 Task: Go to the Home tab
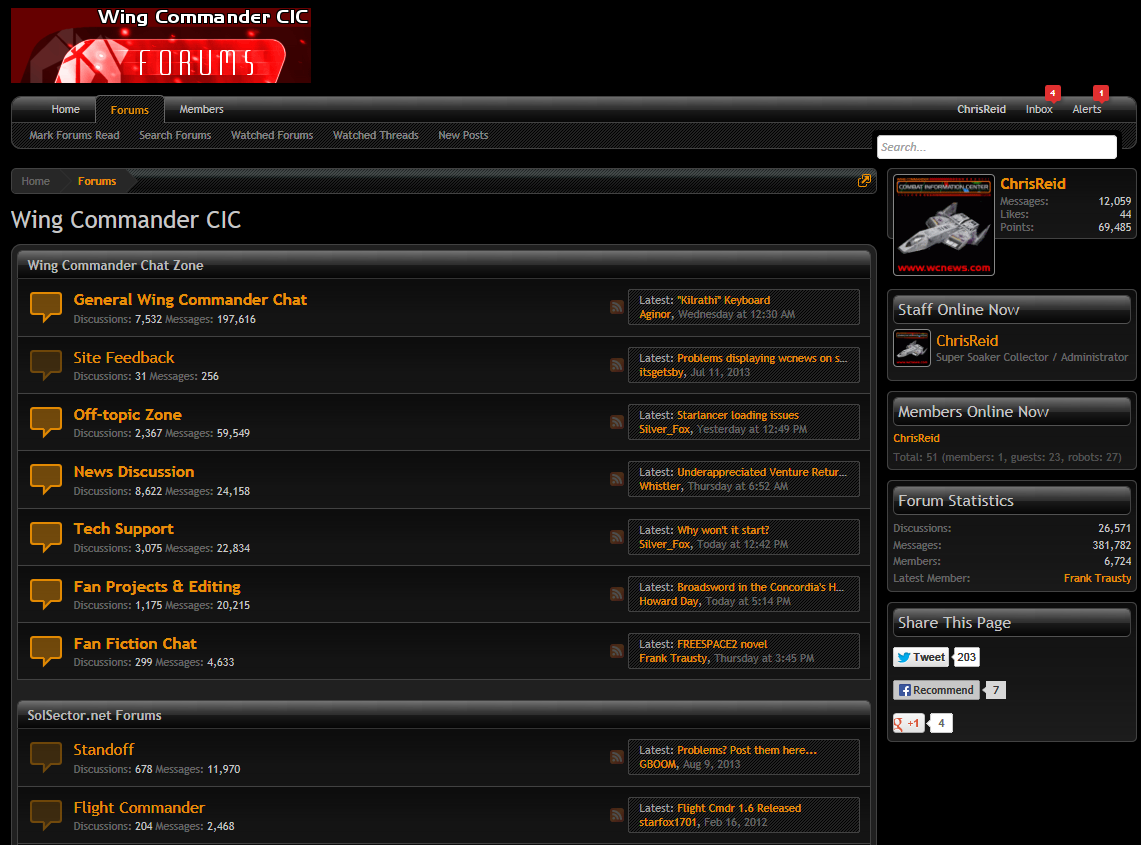66,109
